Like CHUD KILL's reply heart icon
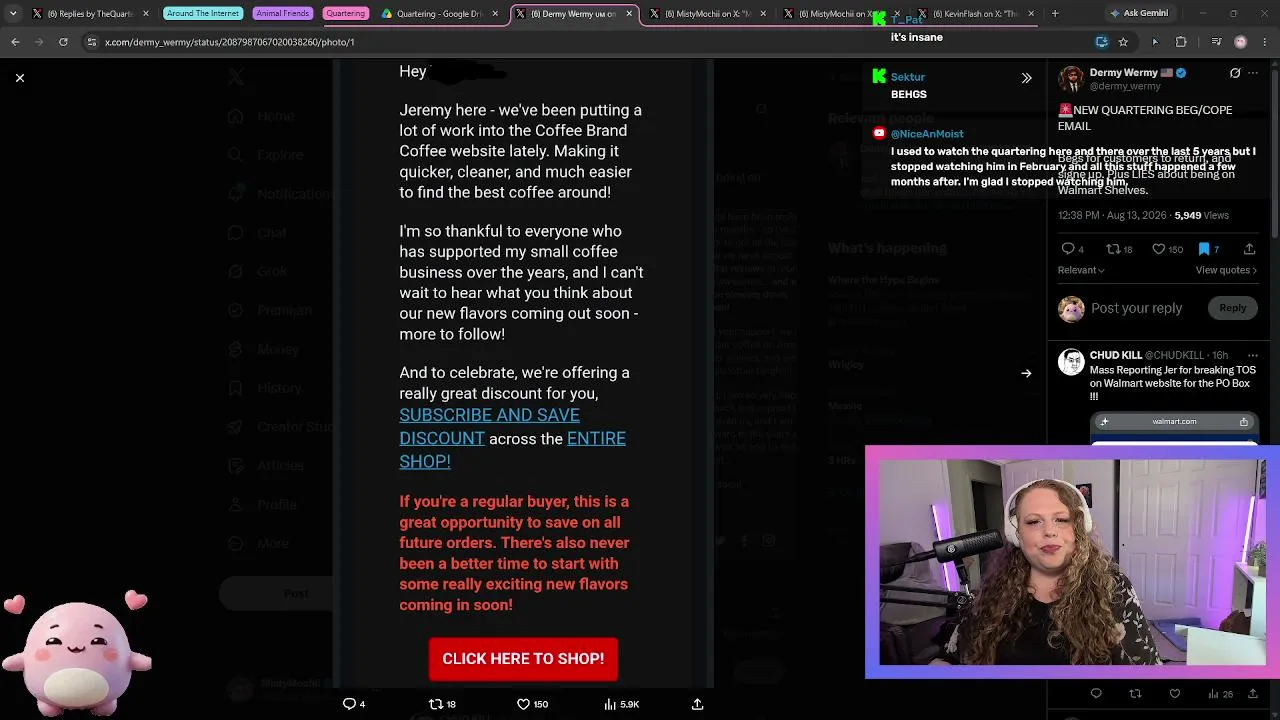Image resolution: width=1280 pixels, height=720 pixels. (1175, 694)
